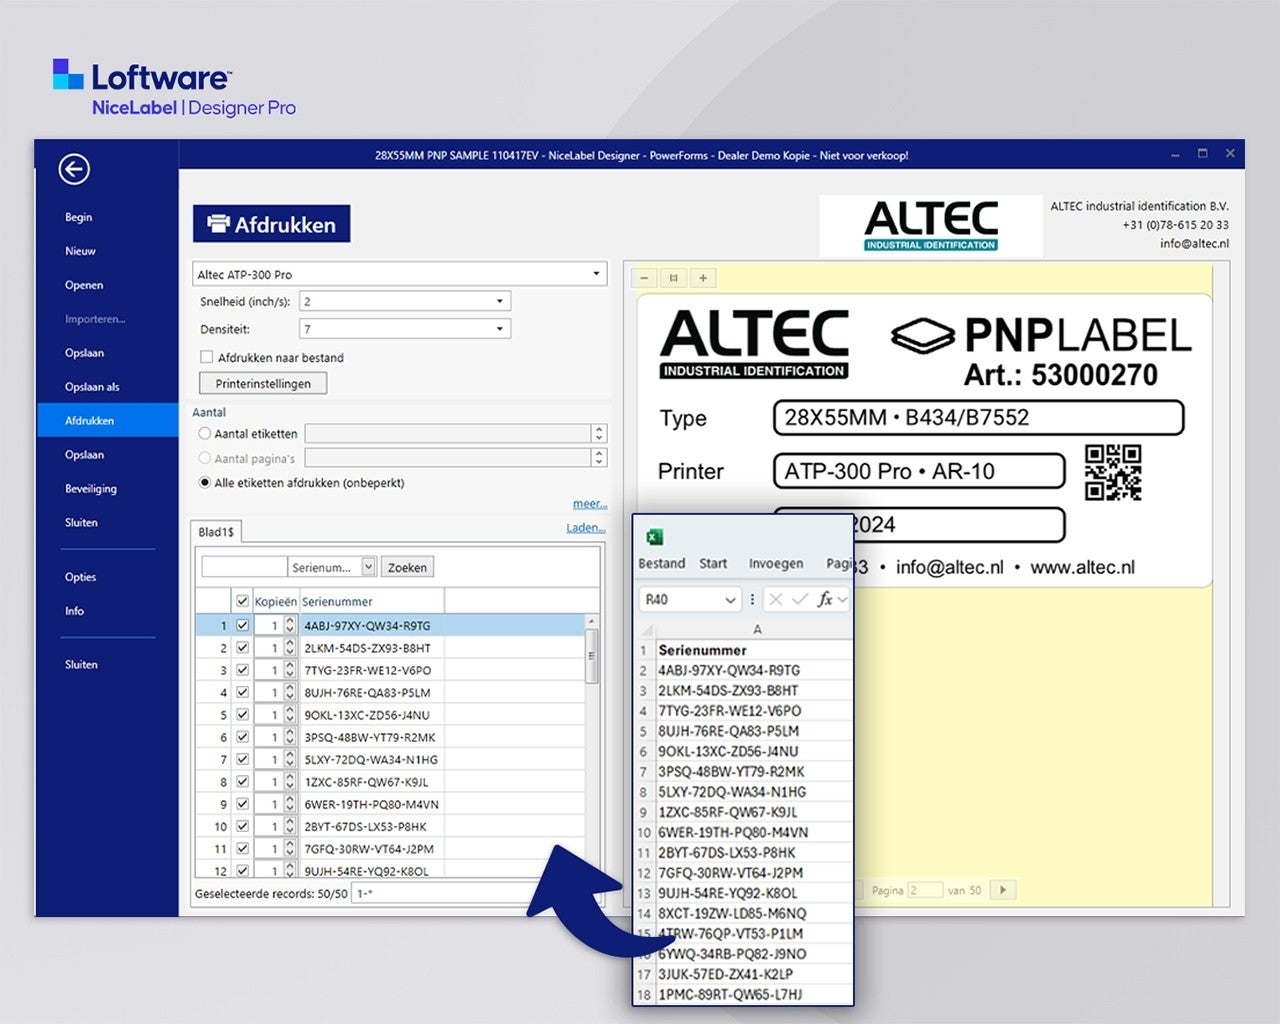Click the fx insert function icon
The height and width of the screenshot is (1024, 1280).
click(825, 599)
